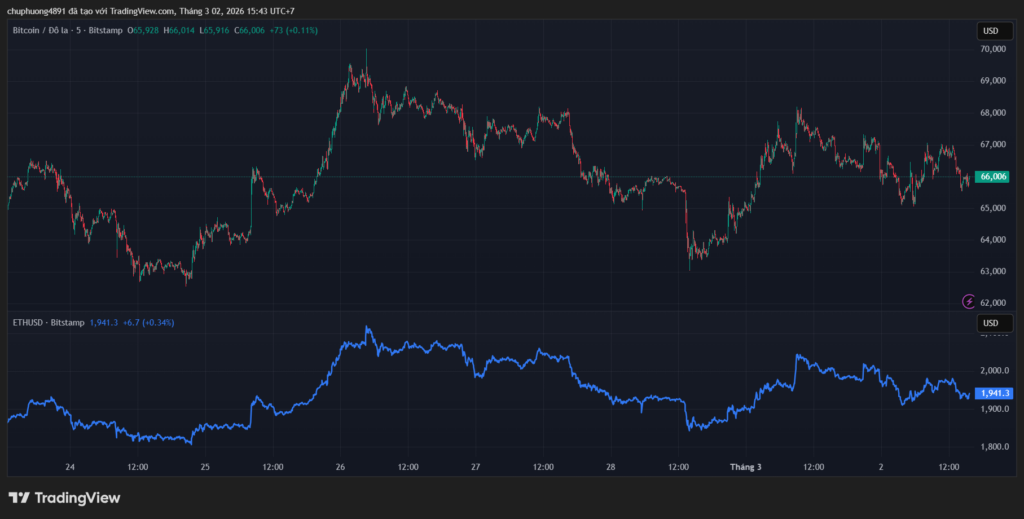Click the blue 1,941.3 ETH price label

click(994, 394)
